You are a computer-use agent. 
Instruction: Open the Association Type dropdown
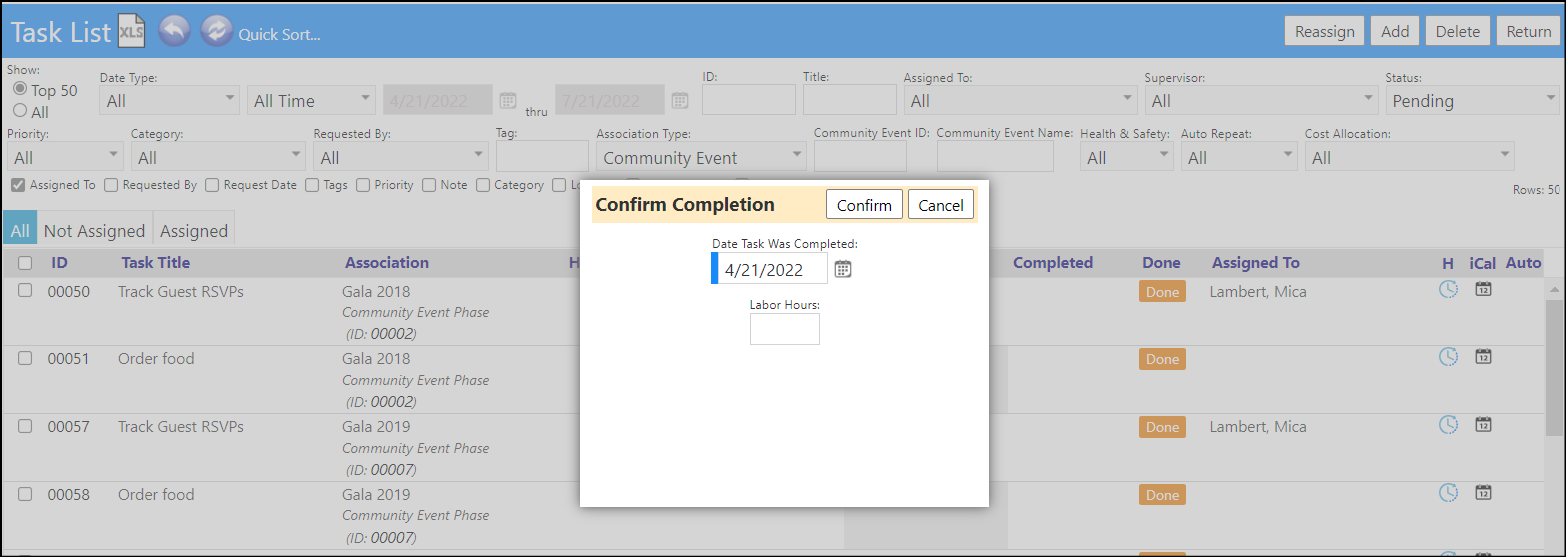pyautogui.click(x=701, y=157)
